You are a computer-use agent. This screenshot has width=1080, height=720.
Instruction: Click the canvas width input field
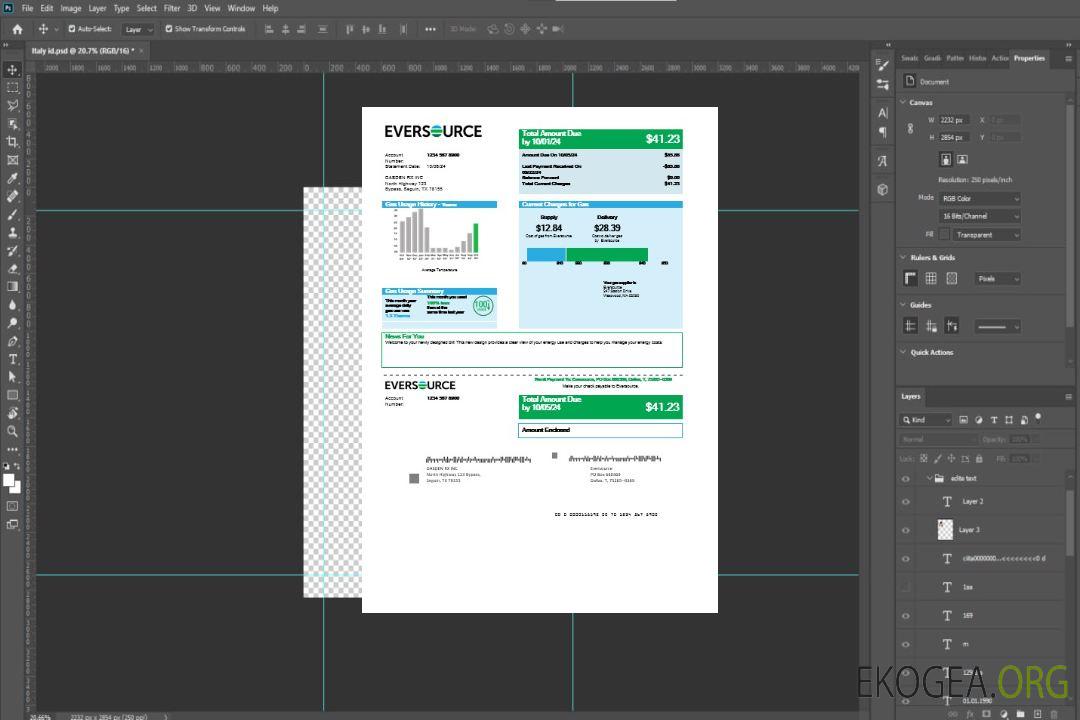[954, 120]
